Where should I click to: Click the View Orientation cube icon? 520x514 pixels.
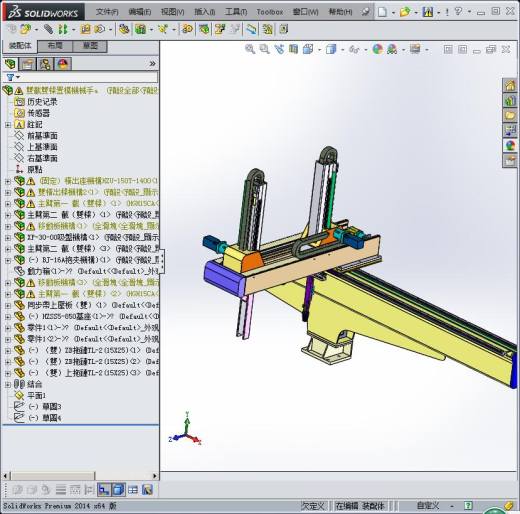(308, 49)
